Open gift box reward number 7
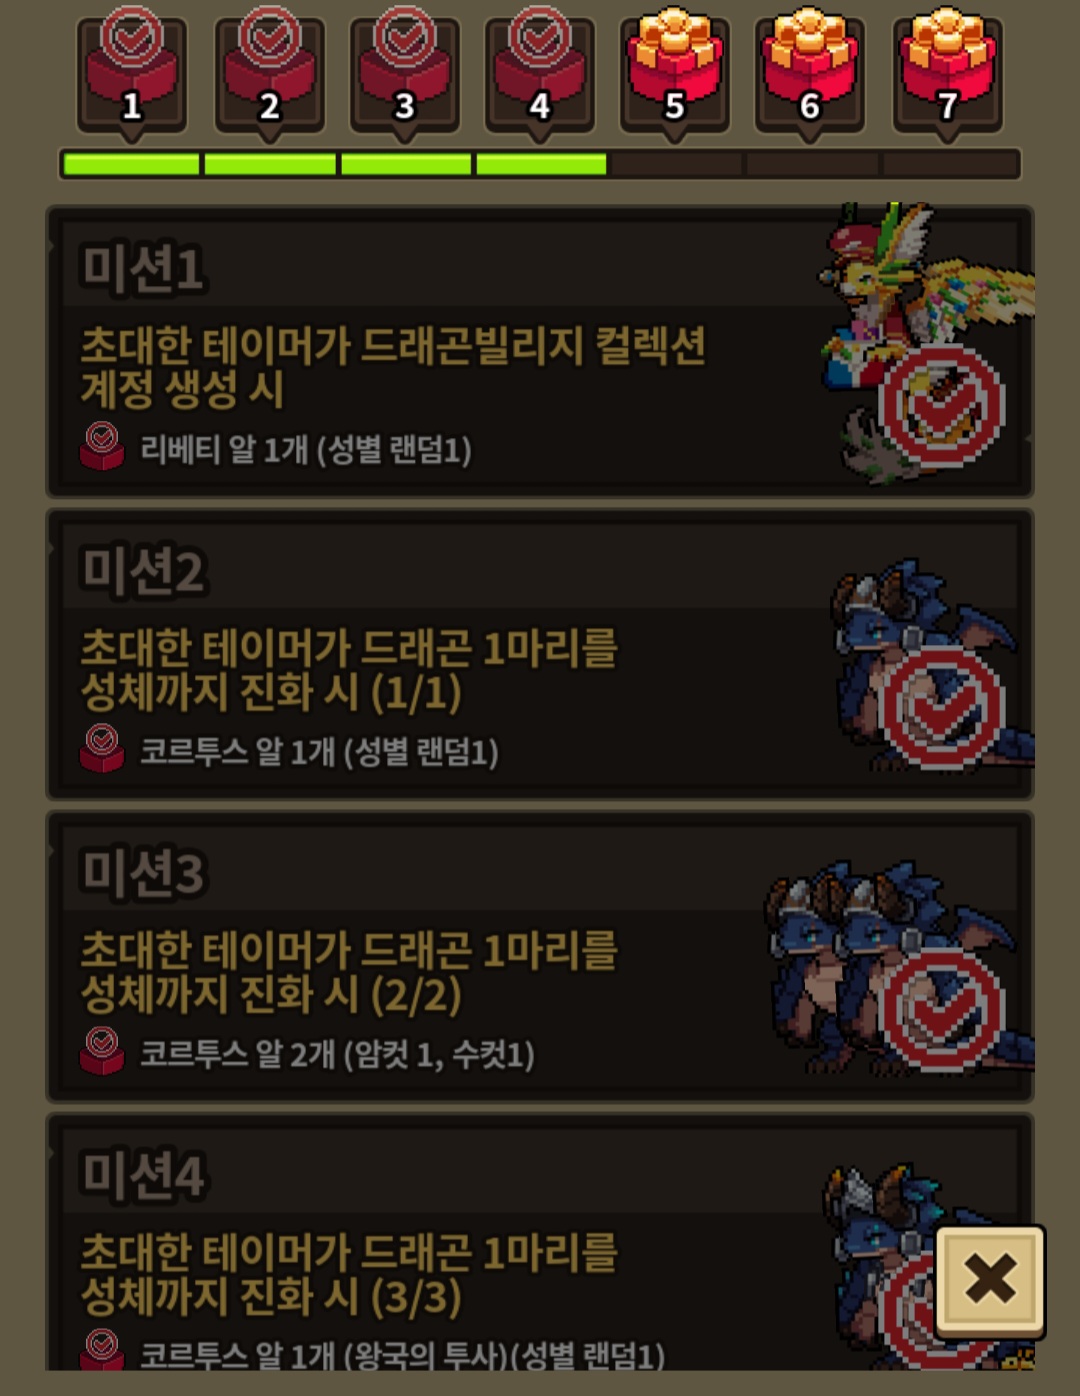Image resolution: width=1080 pixels, height=1396 pixels. [x=947, y=70]
